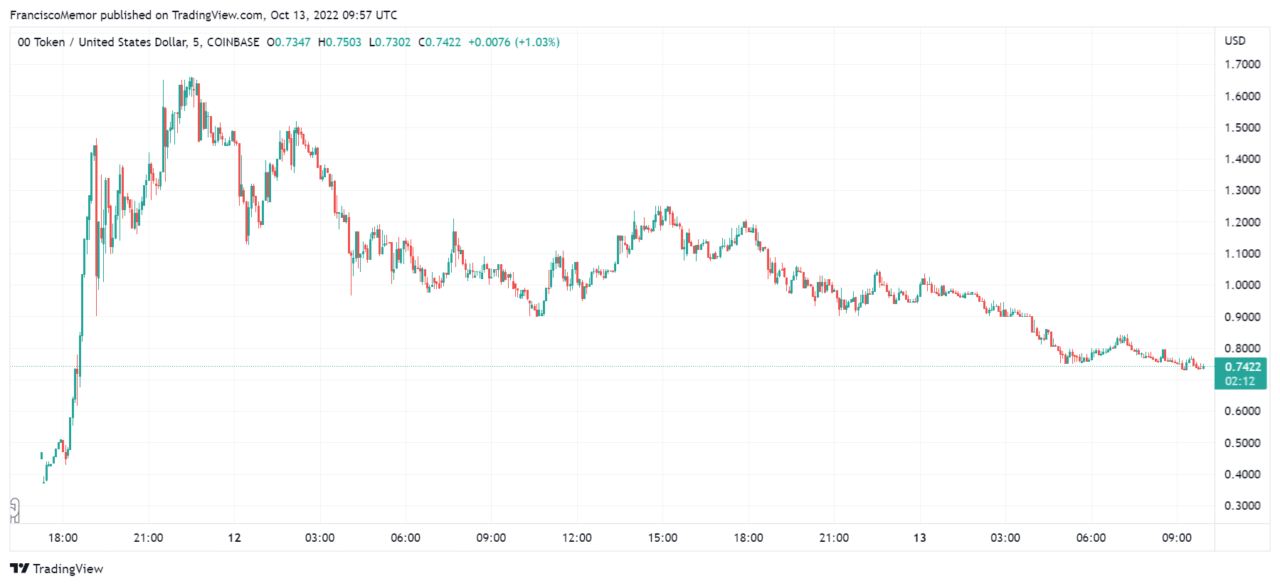Click the high price value 0.7503
Screen dimensions: 1280x586
[x=345, y=42]
